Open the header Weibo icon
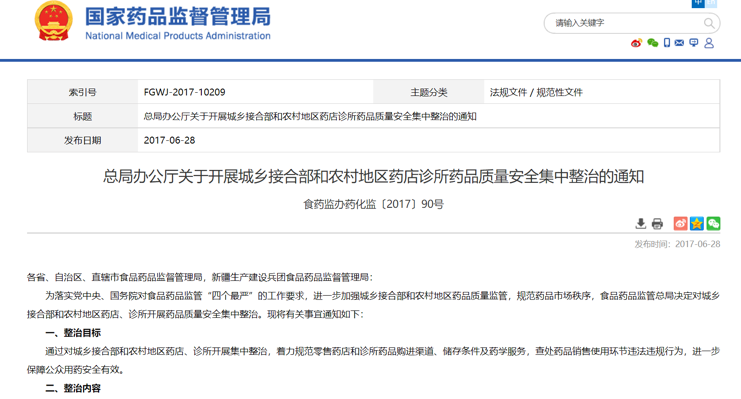This screenshot has height=399, width=741. tap(636, 43)
